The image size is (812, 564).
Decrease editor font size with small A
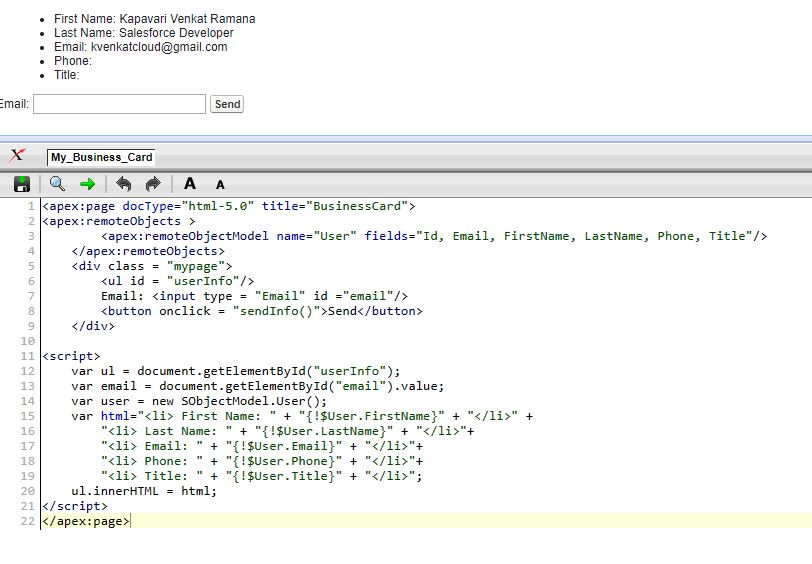tap(220, 185)
